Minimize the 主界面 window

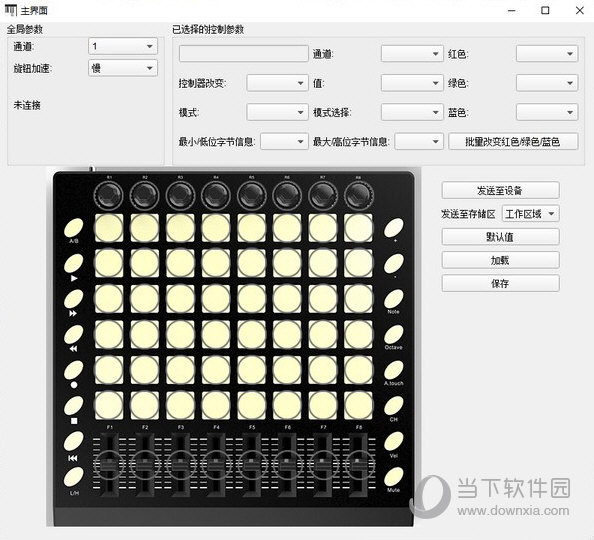511,11
